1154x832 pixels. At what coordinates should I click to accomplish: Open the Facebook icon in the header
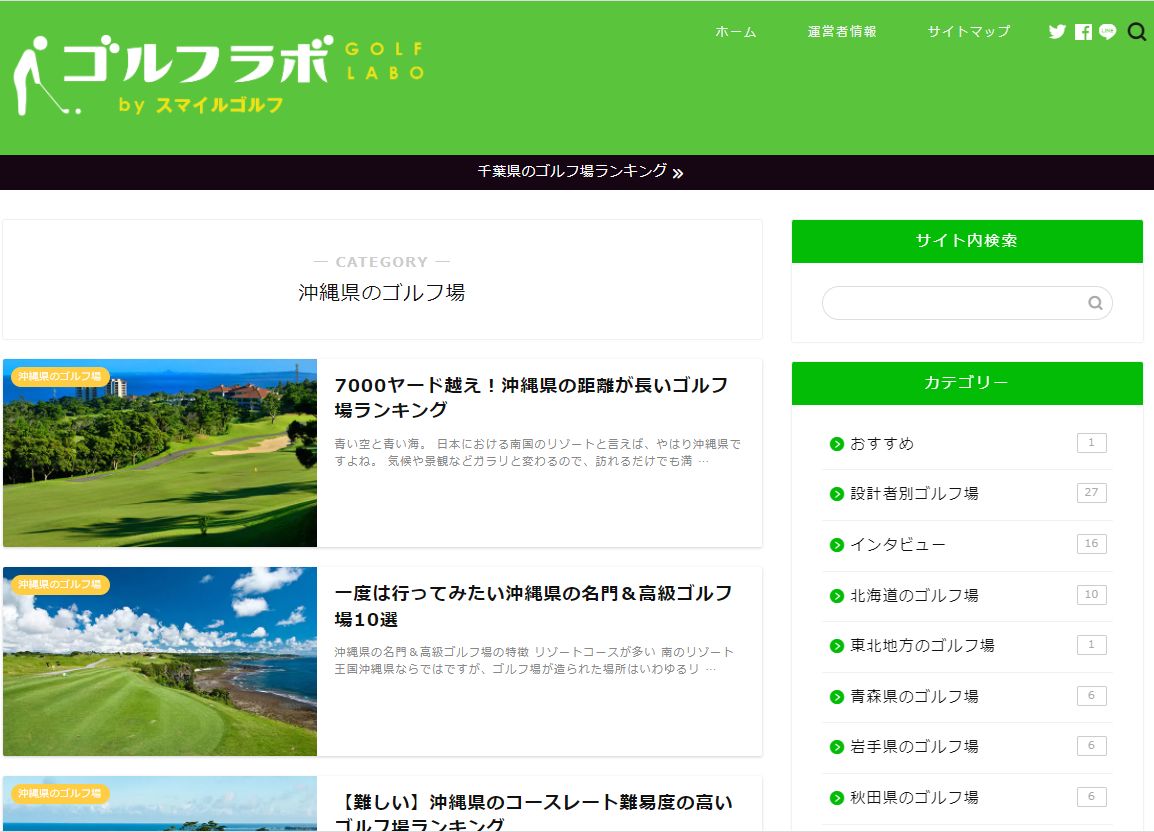[1083, 32]
